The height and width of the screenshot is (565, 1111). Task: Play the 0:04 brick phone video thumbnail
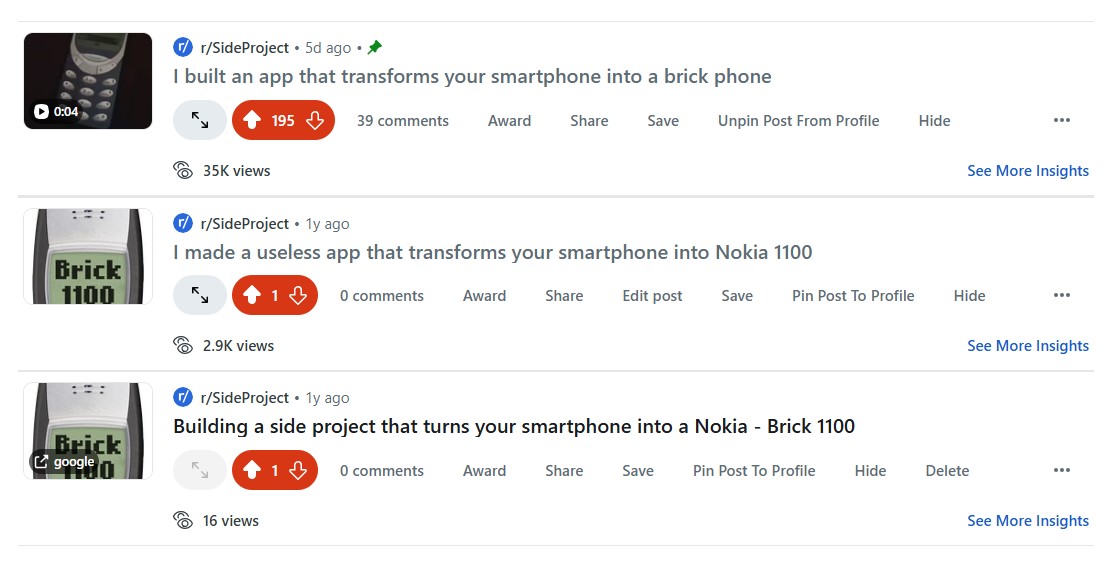coord(88,81)
